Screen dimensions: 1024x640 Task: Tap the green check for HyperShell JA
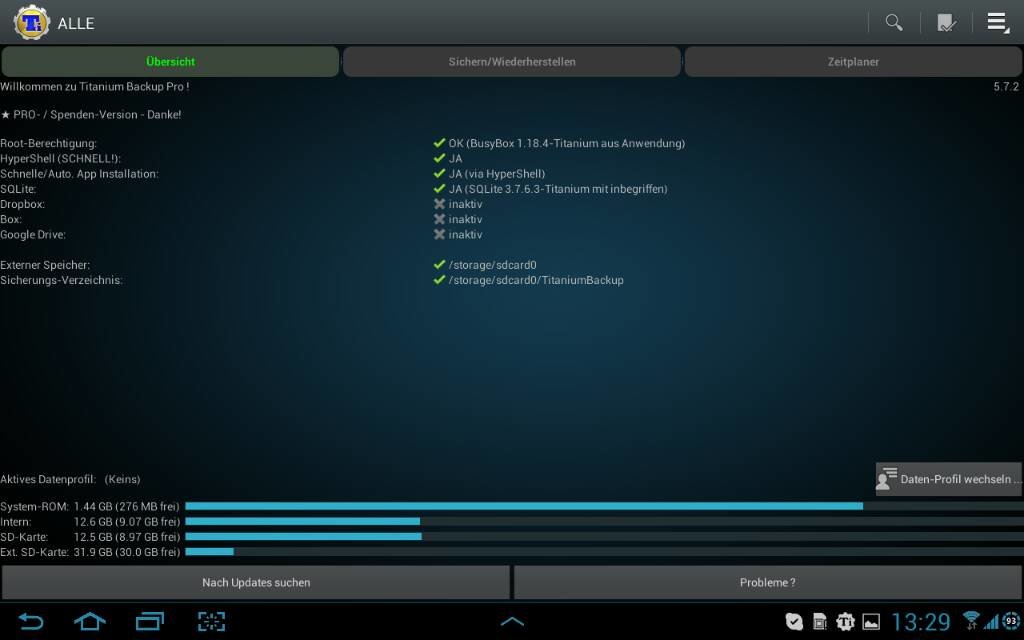[440, 158]
